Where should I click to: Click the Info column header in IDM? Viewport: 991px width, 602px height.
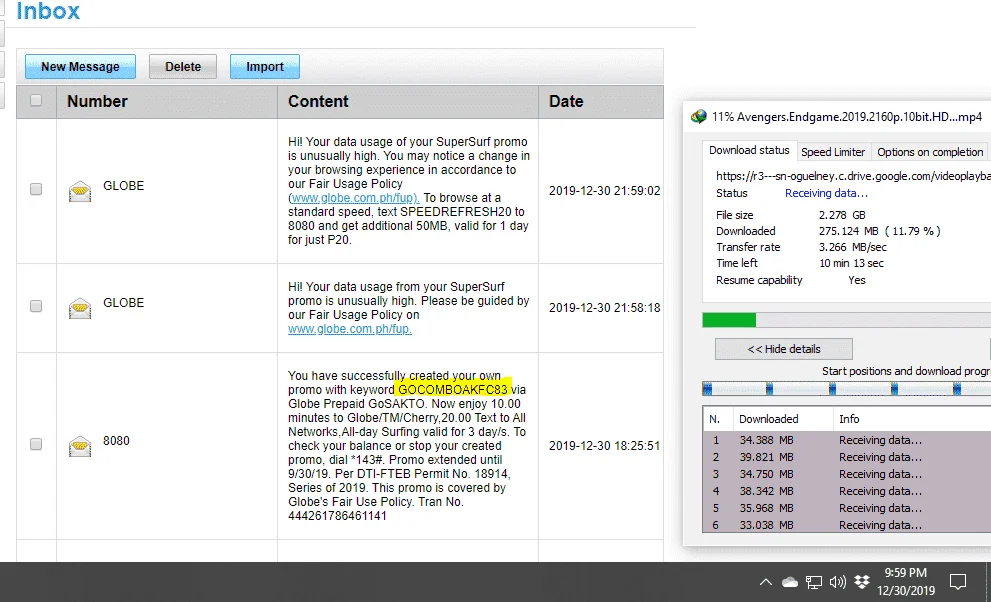[912, 419]
